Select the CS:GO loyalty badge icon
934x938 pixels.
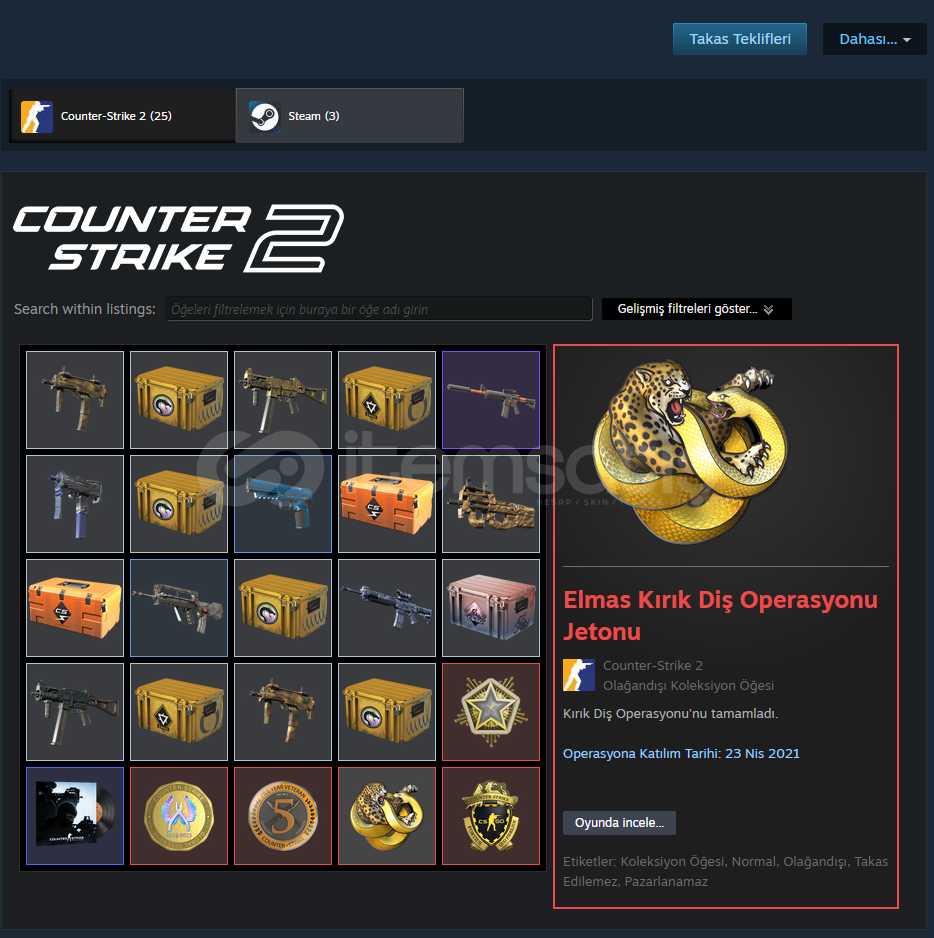[491, 816]
